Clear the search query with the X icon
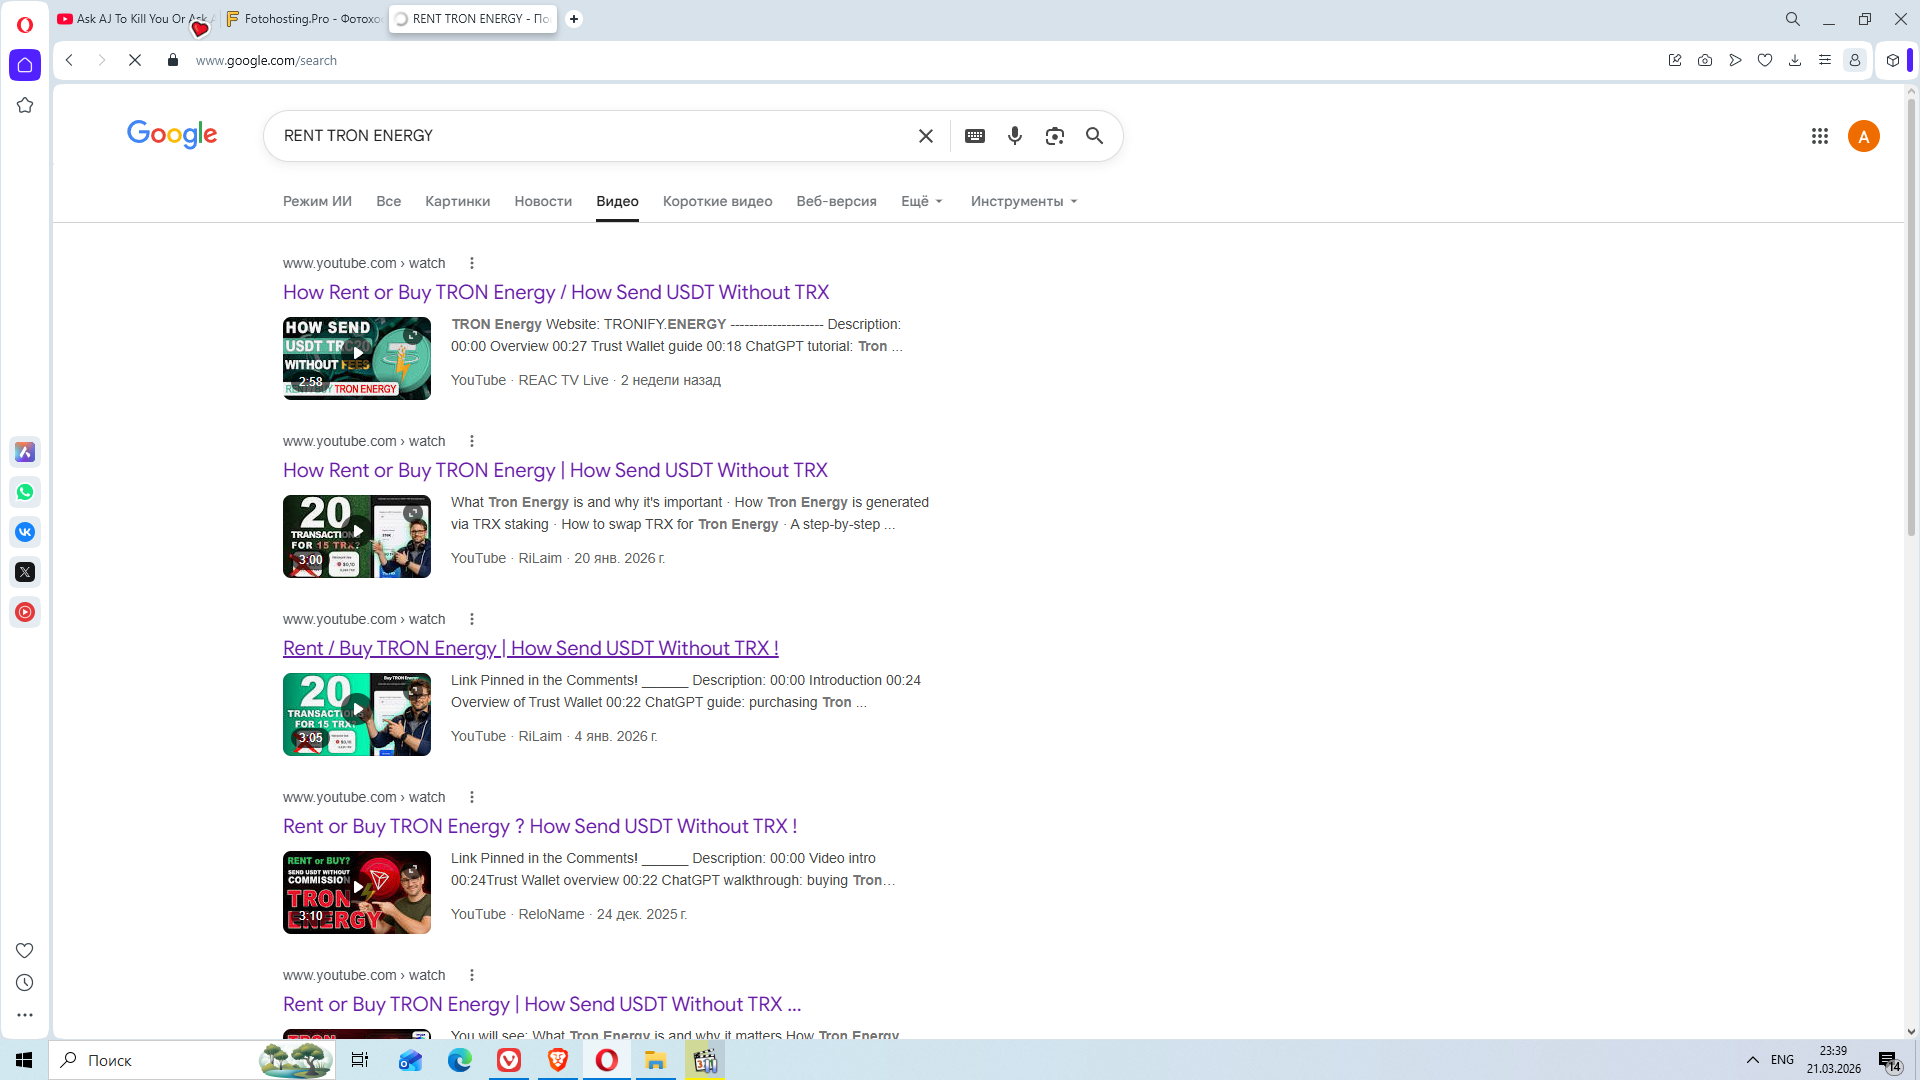The image size is (1920, 1080). pyautogui.click(x=925, y=136)
